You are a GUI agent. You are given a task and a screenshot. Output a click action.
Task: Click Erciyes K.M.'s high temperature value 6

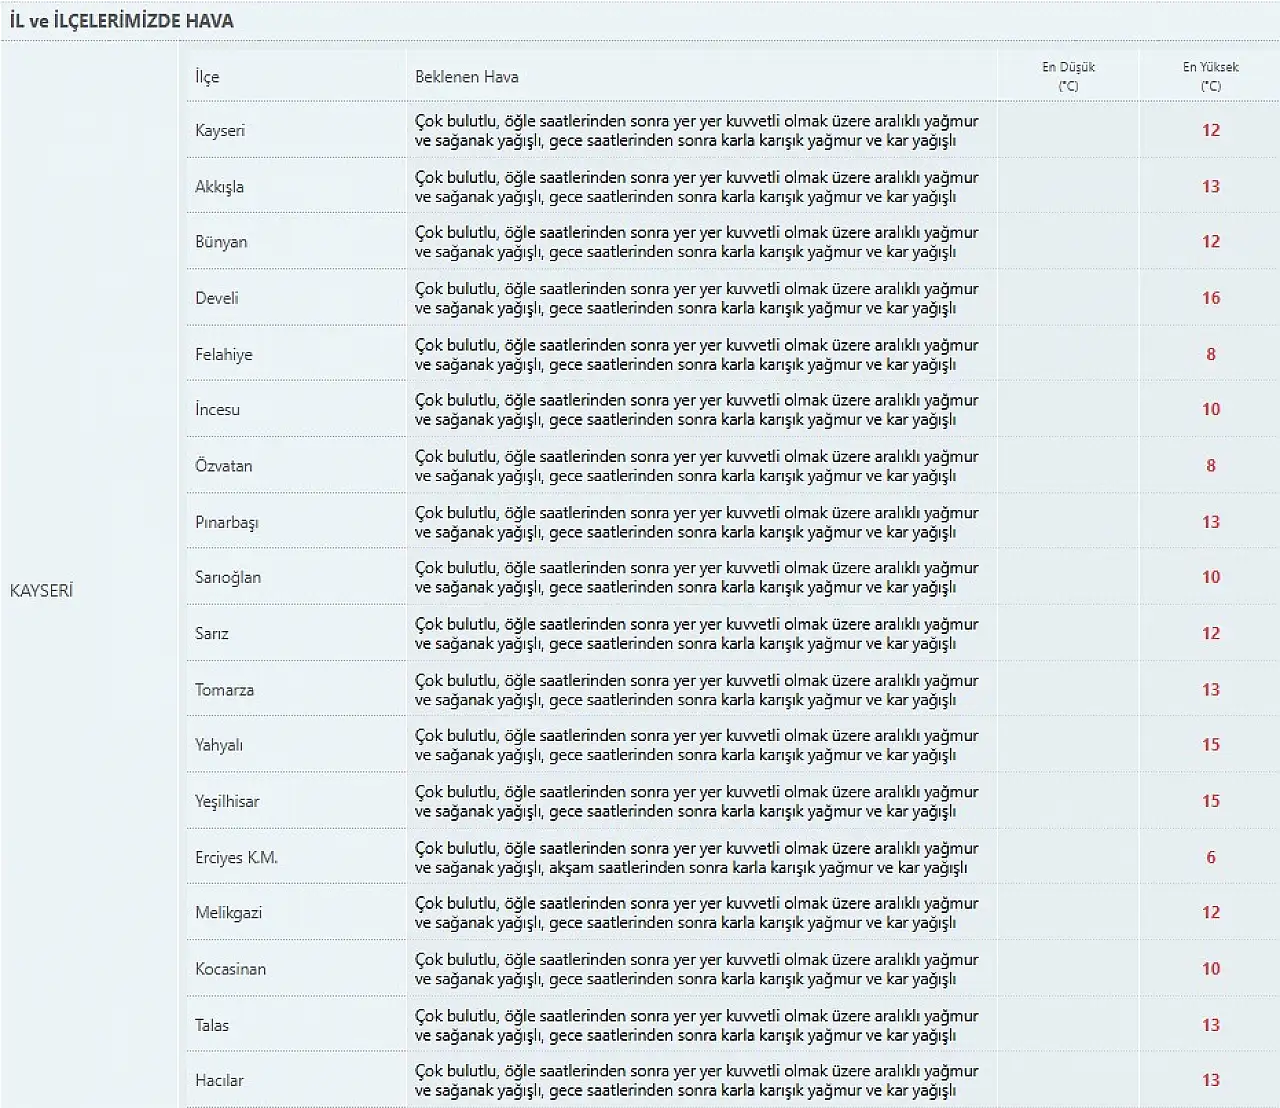coord(1211,857)
